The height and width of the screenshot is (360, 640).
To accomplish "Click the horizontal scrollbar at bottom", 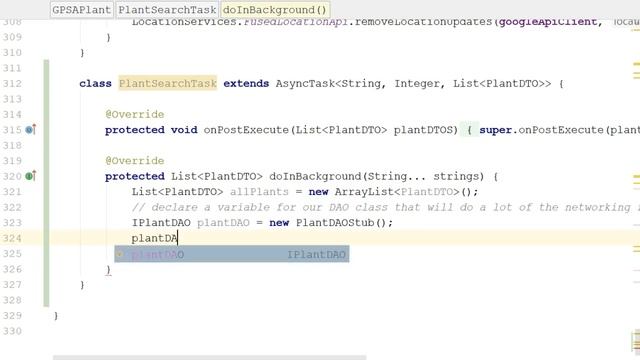I will point(209,357).
